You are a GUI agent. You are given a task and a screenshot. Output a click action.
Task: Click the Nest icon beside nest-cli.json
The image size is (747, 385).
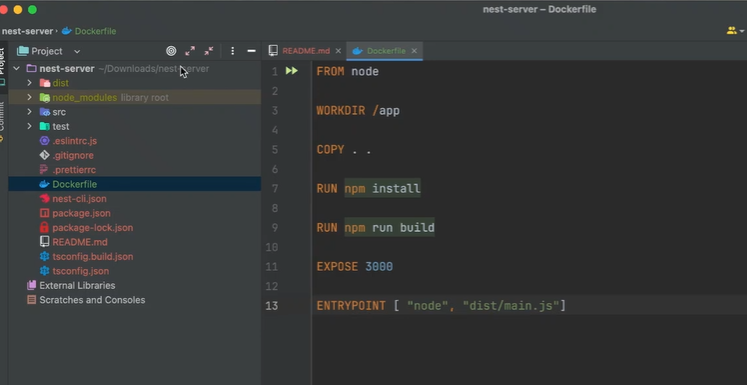click(x=44, y=199)
